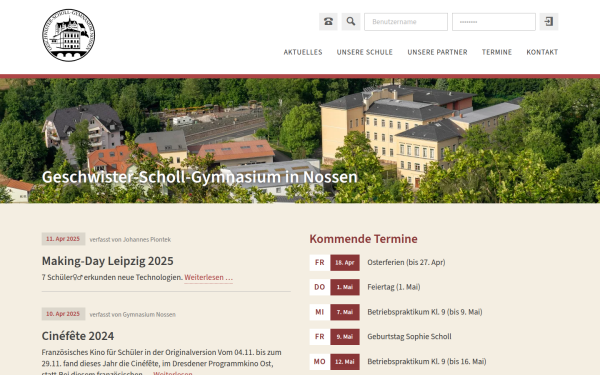600x375 pixels.
Task: Click the school logo emblem
Action: (68, 35)
